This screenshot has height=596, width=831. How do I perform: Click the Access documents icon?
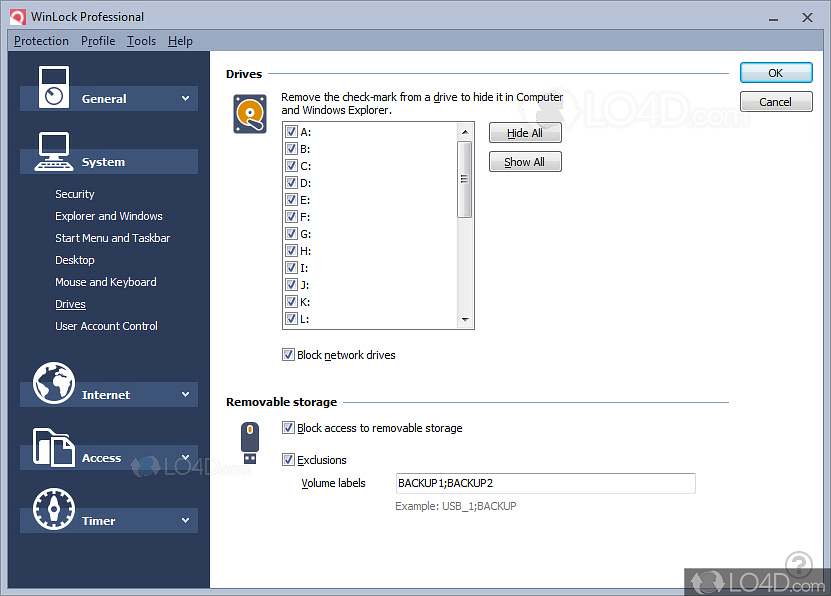[x=55, y=446]
